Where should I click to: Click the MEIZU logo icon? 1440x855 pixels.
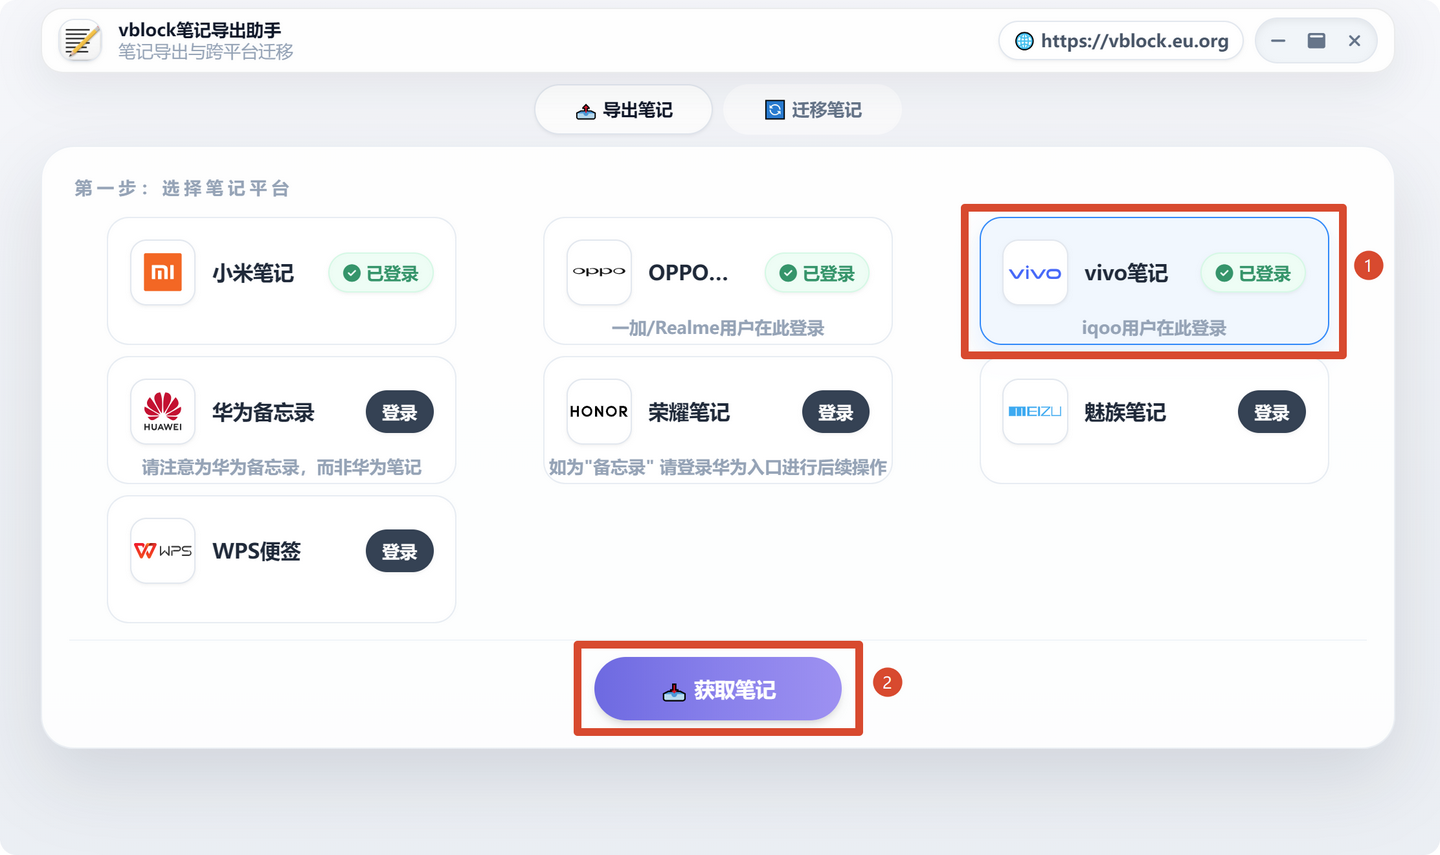pyautogui.click(x=1035, y=411)
